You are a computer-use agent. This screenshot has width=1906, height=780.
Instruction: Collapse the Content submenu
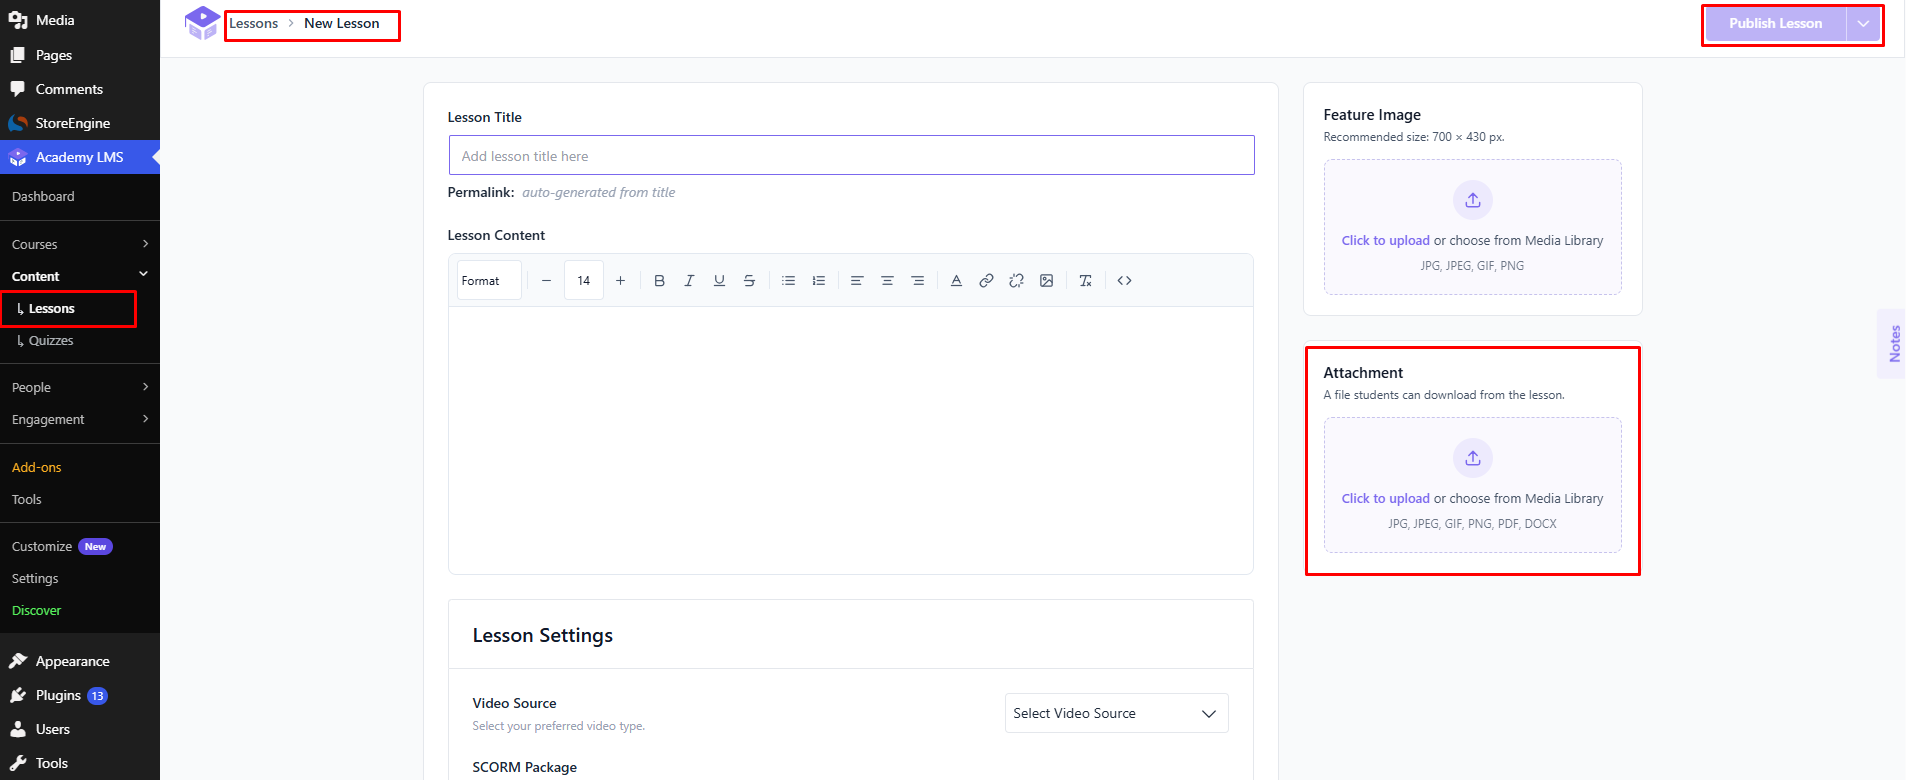80,276
